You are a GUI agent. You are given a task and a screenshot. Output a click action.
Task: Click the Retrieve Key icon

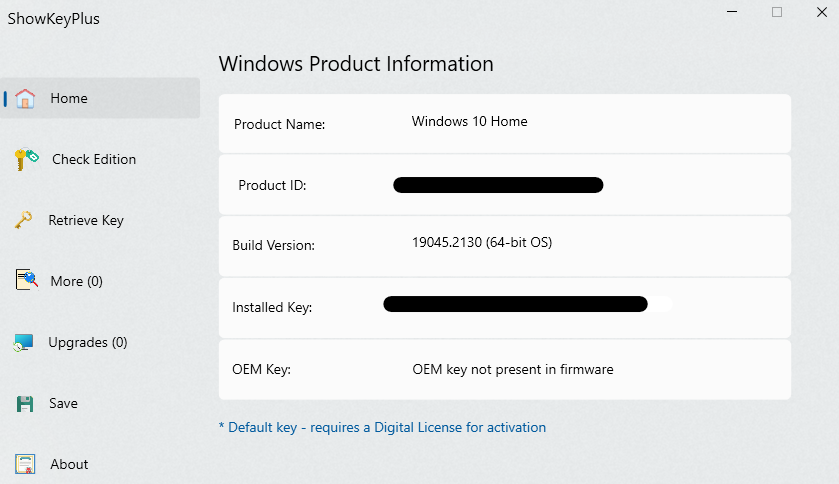(24, 220)
